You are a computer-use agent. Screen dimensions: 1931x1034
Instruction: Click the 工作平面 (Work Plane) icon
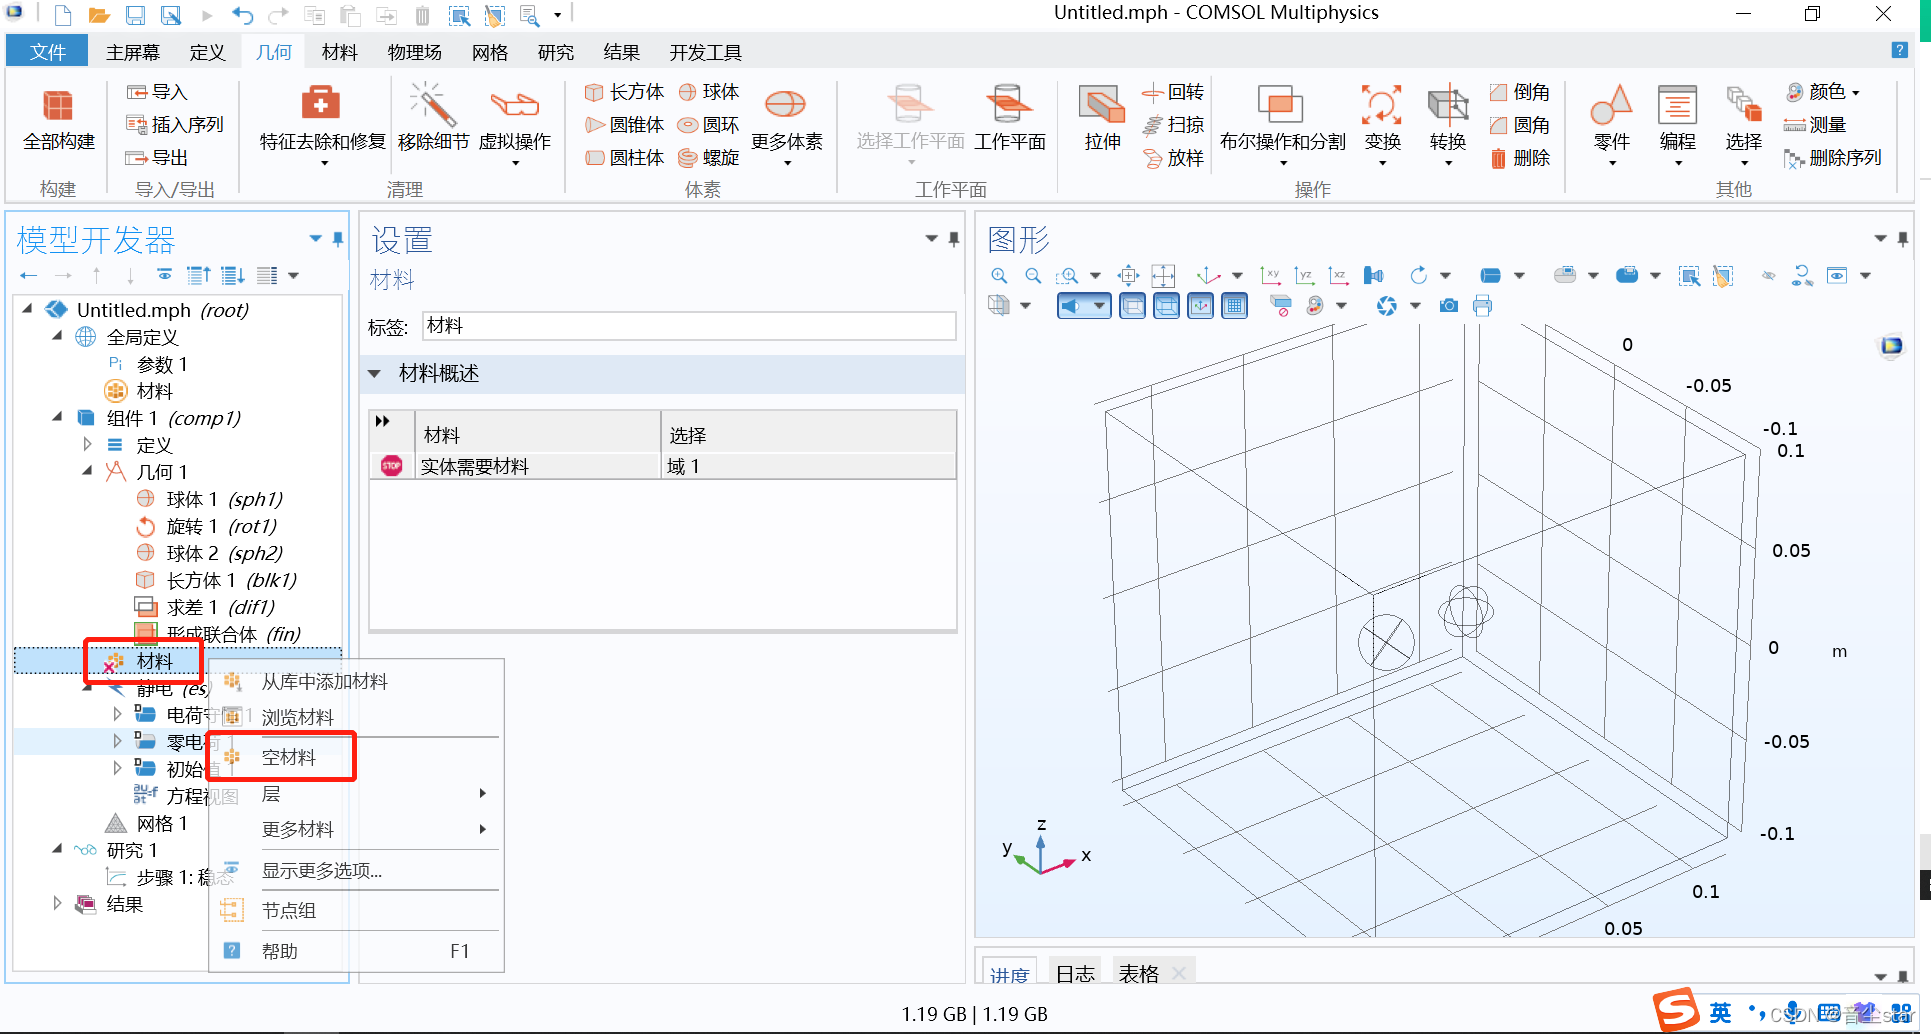(x=1008, y=104)
